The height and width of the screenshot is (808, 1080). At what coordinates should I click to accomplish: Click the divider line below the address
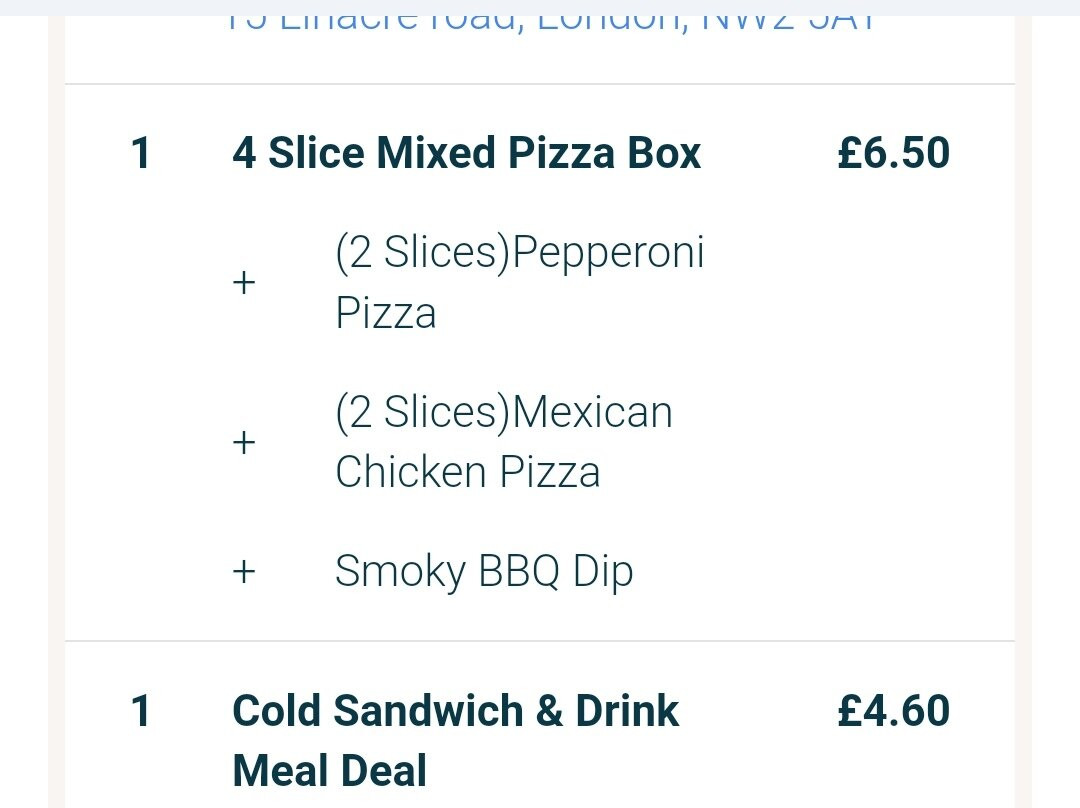click(540, 84)
